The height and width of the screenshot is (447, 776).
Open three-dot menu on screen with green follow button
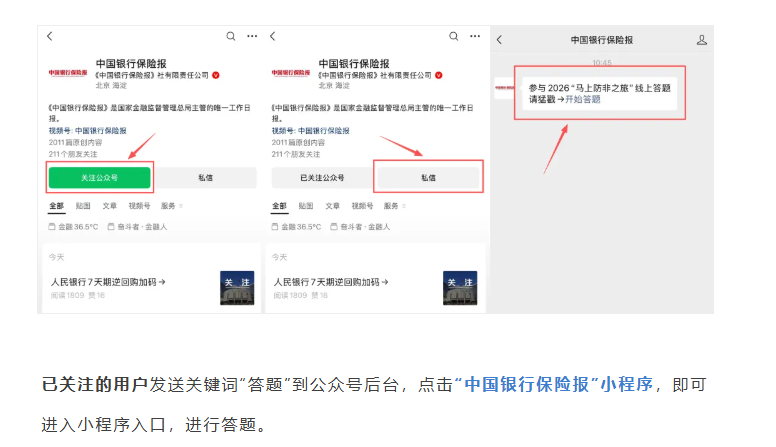pos(252,36)
